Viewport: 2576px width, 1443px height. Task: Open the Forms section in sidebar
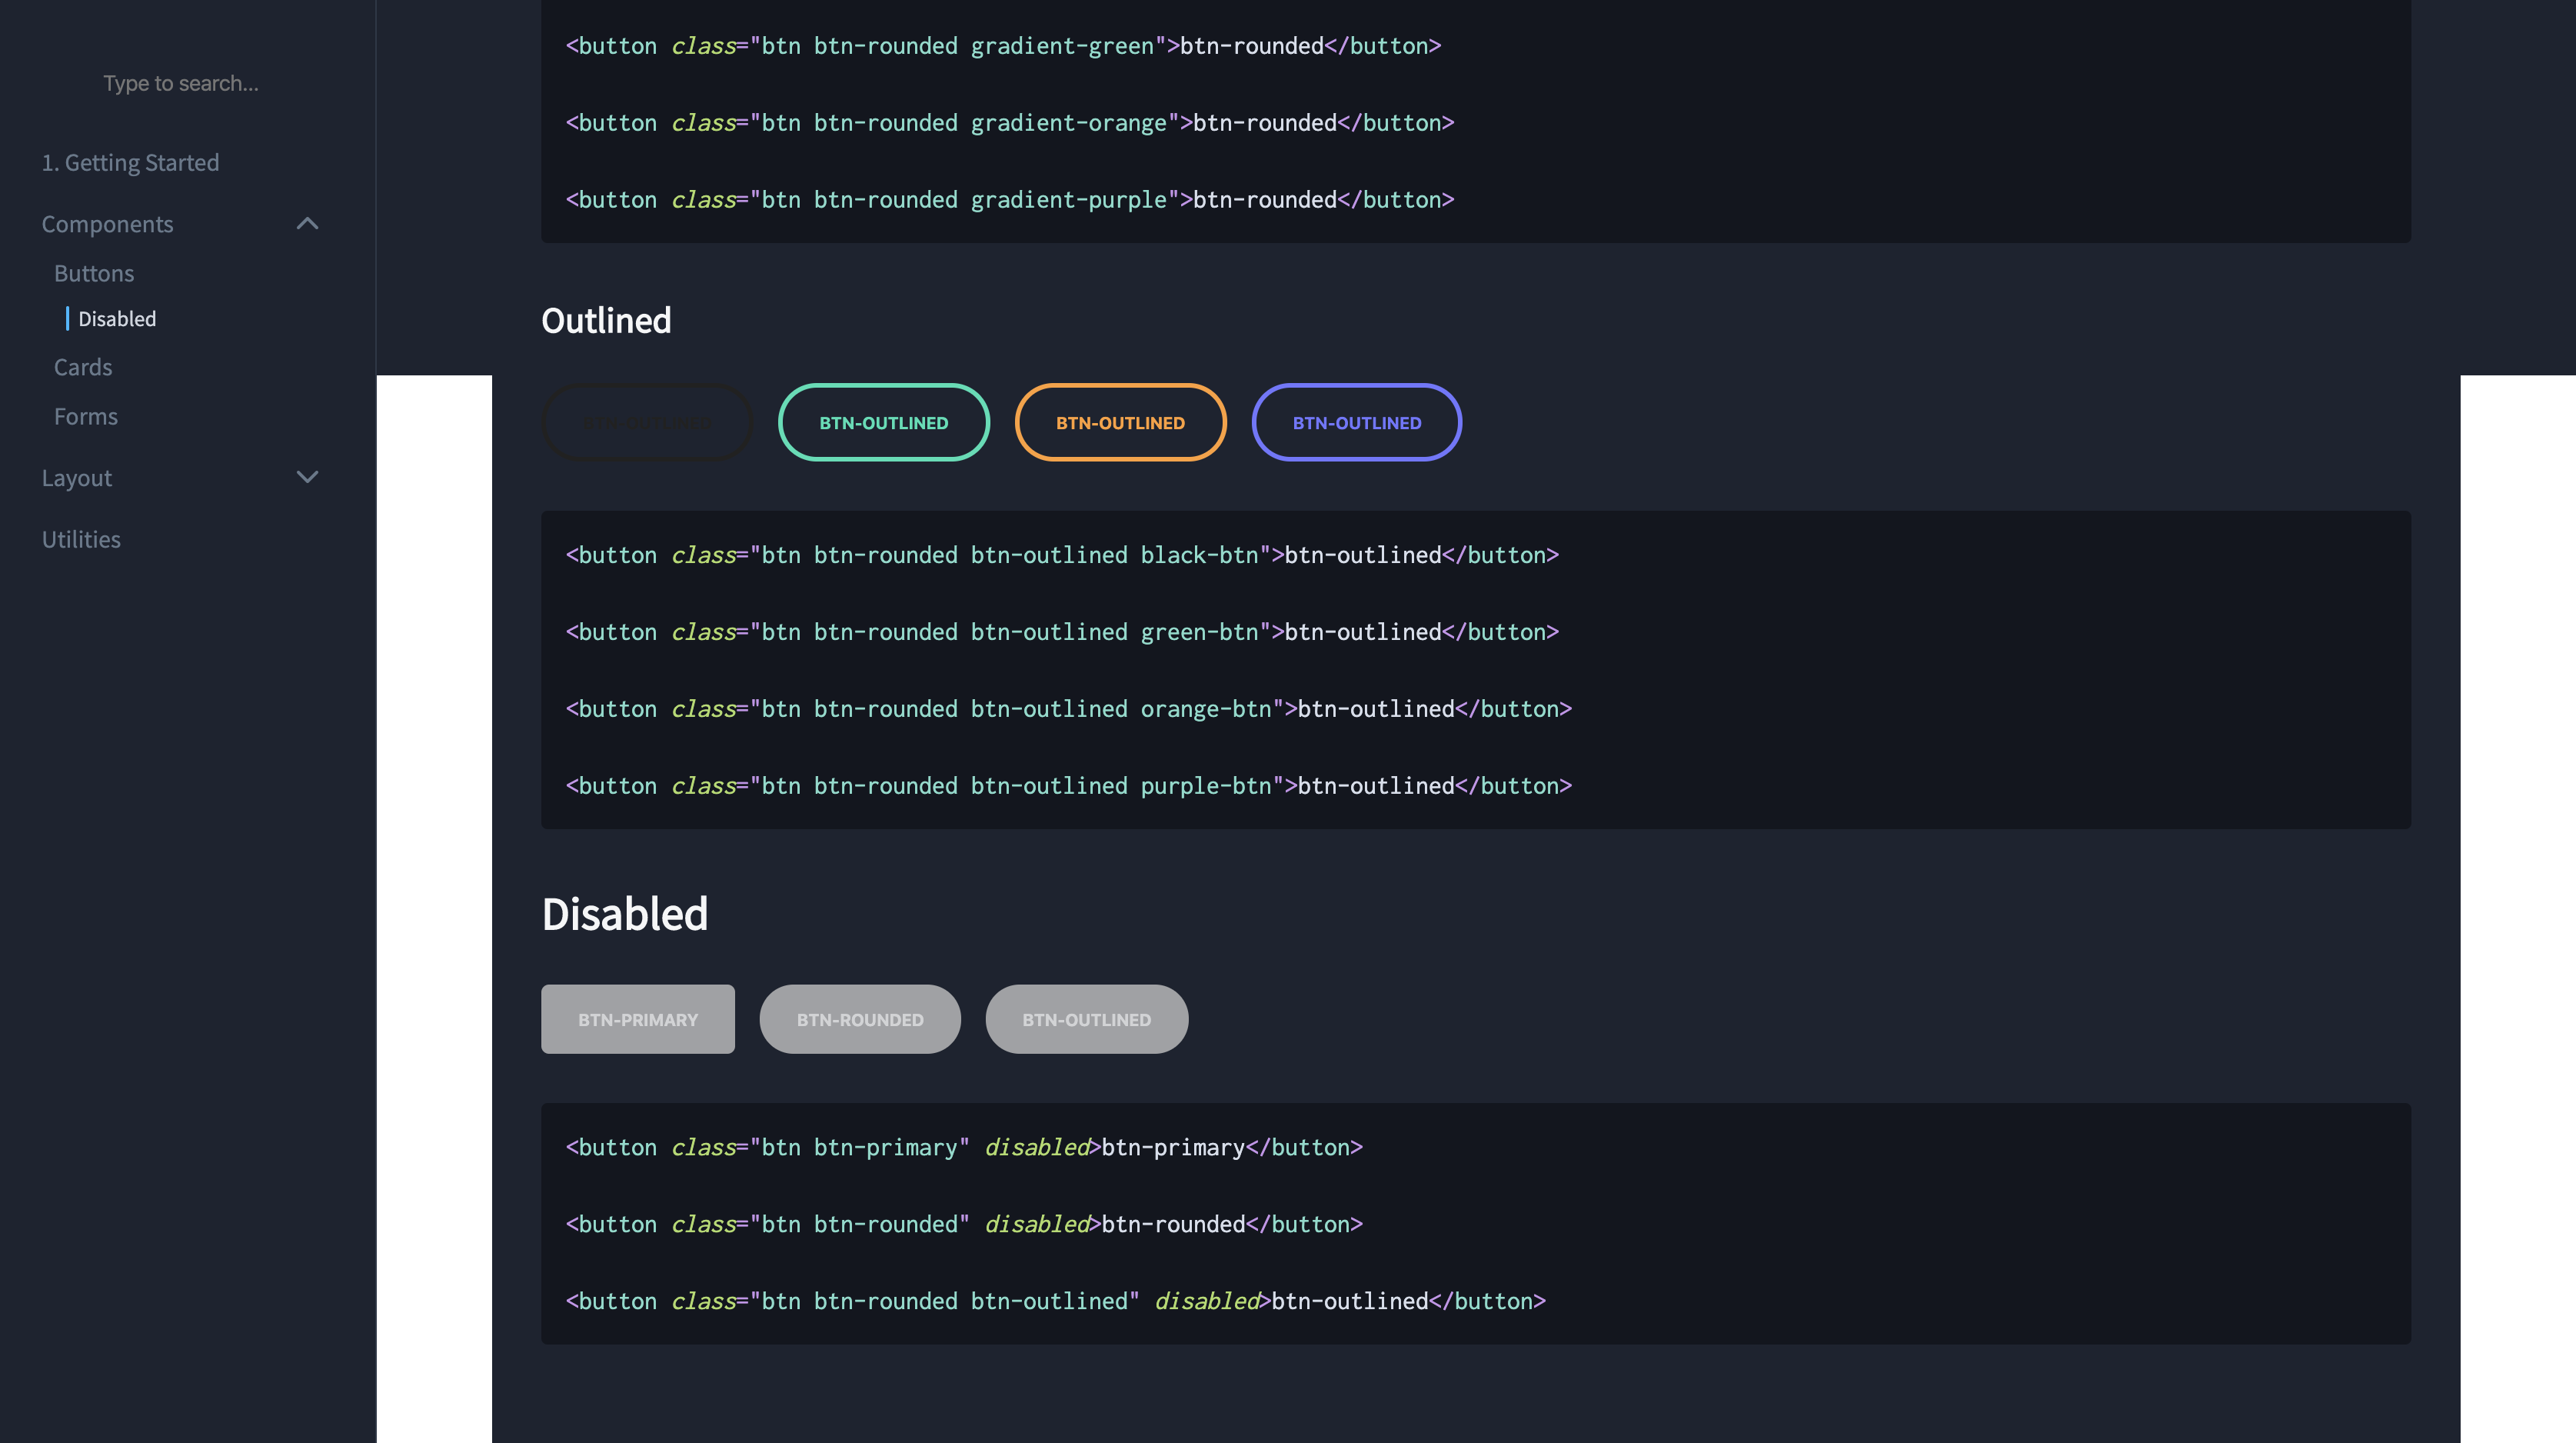pyautogui.click(x=85, y=416)
